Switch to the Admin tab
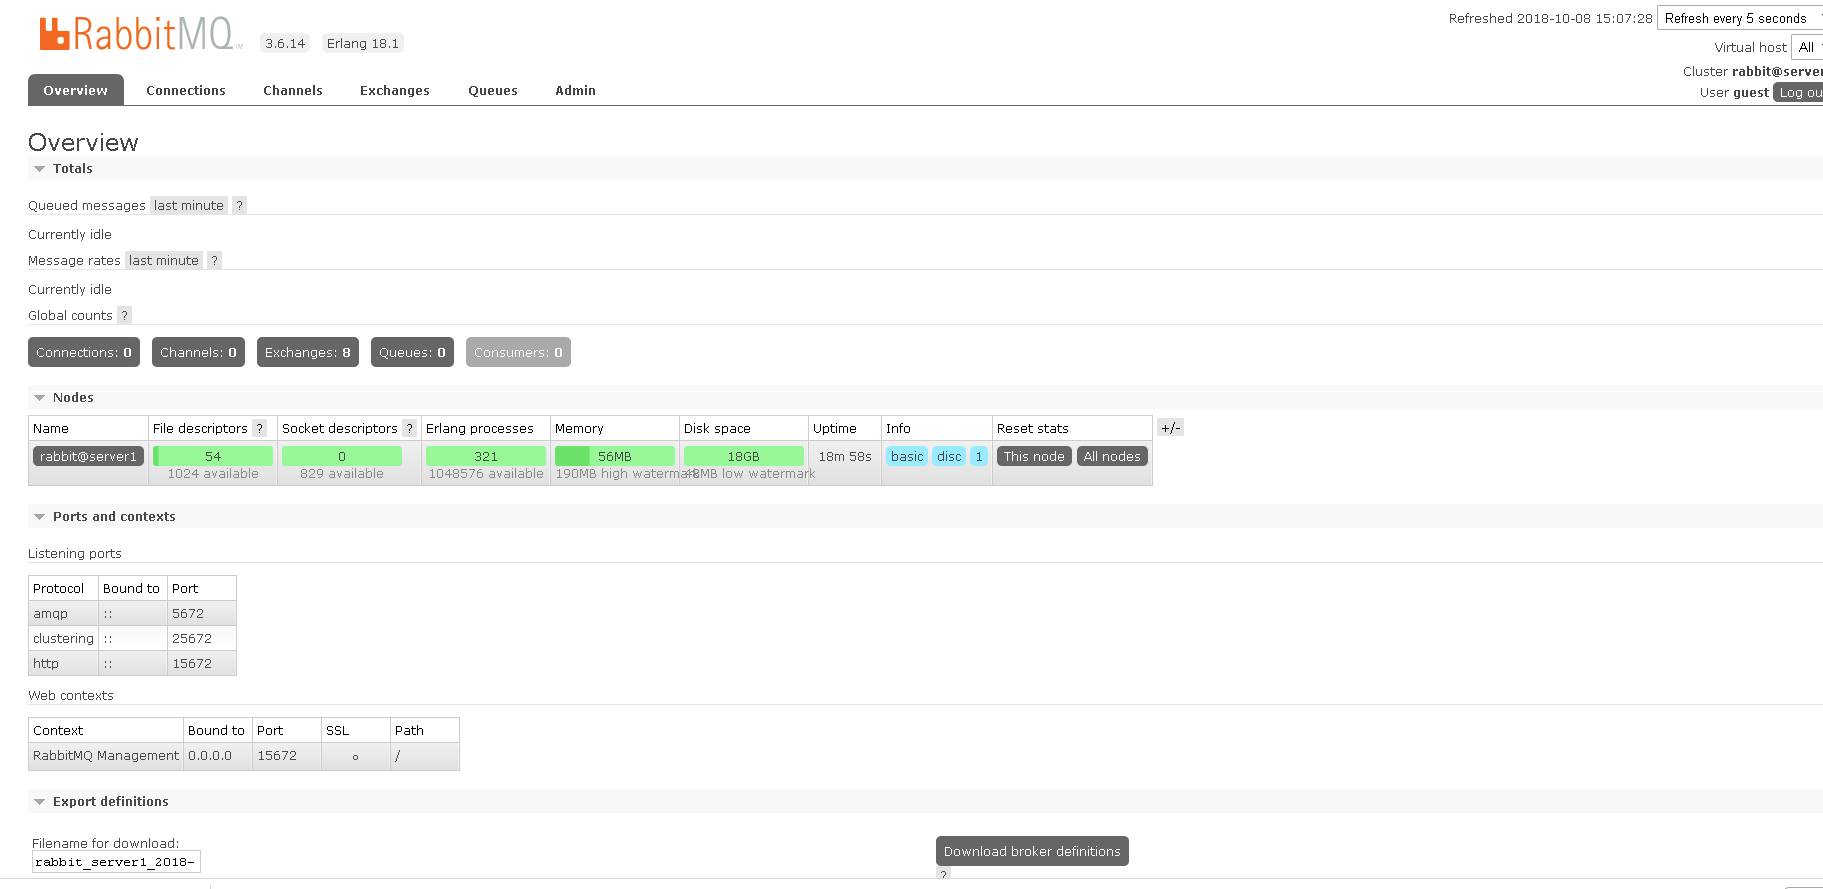 576,90
